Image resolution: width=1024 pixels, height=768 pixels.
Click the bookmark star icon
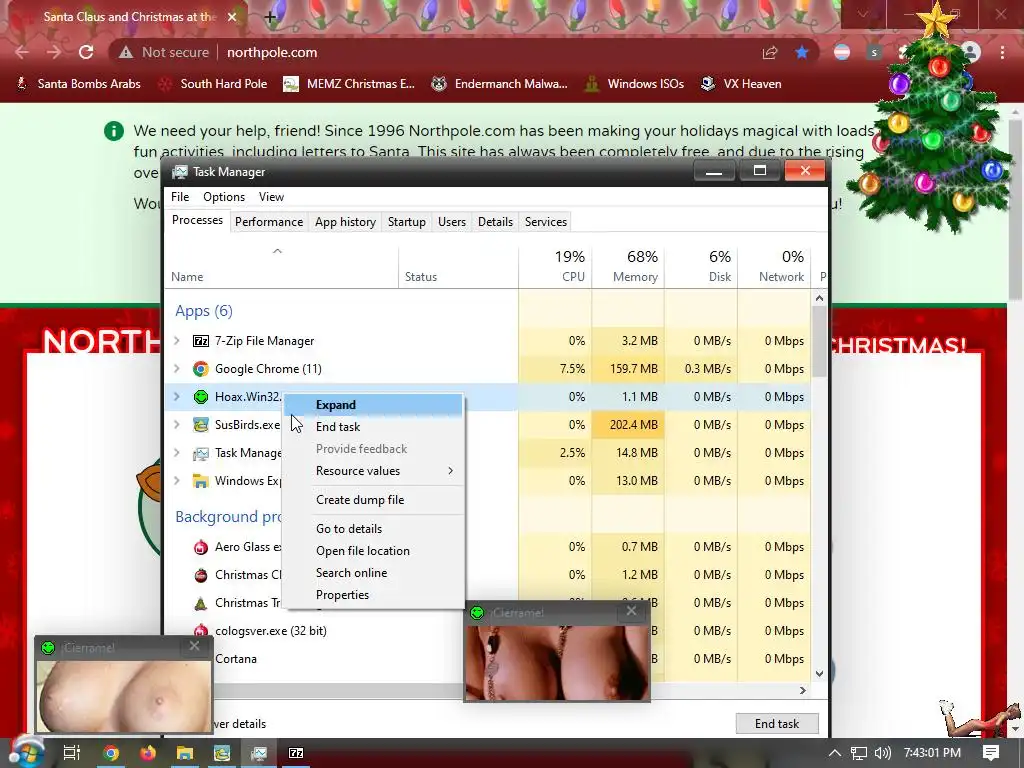(802, 52)
